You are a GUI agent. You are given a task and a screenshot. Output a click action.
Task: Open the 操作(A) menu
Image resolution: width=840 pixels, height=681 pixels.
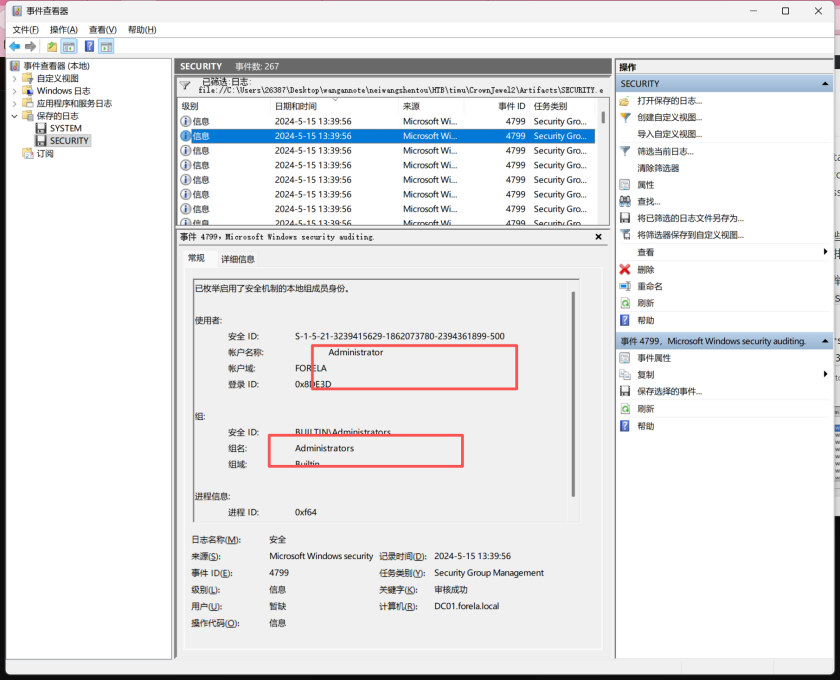64,29
